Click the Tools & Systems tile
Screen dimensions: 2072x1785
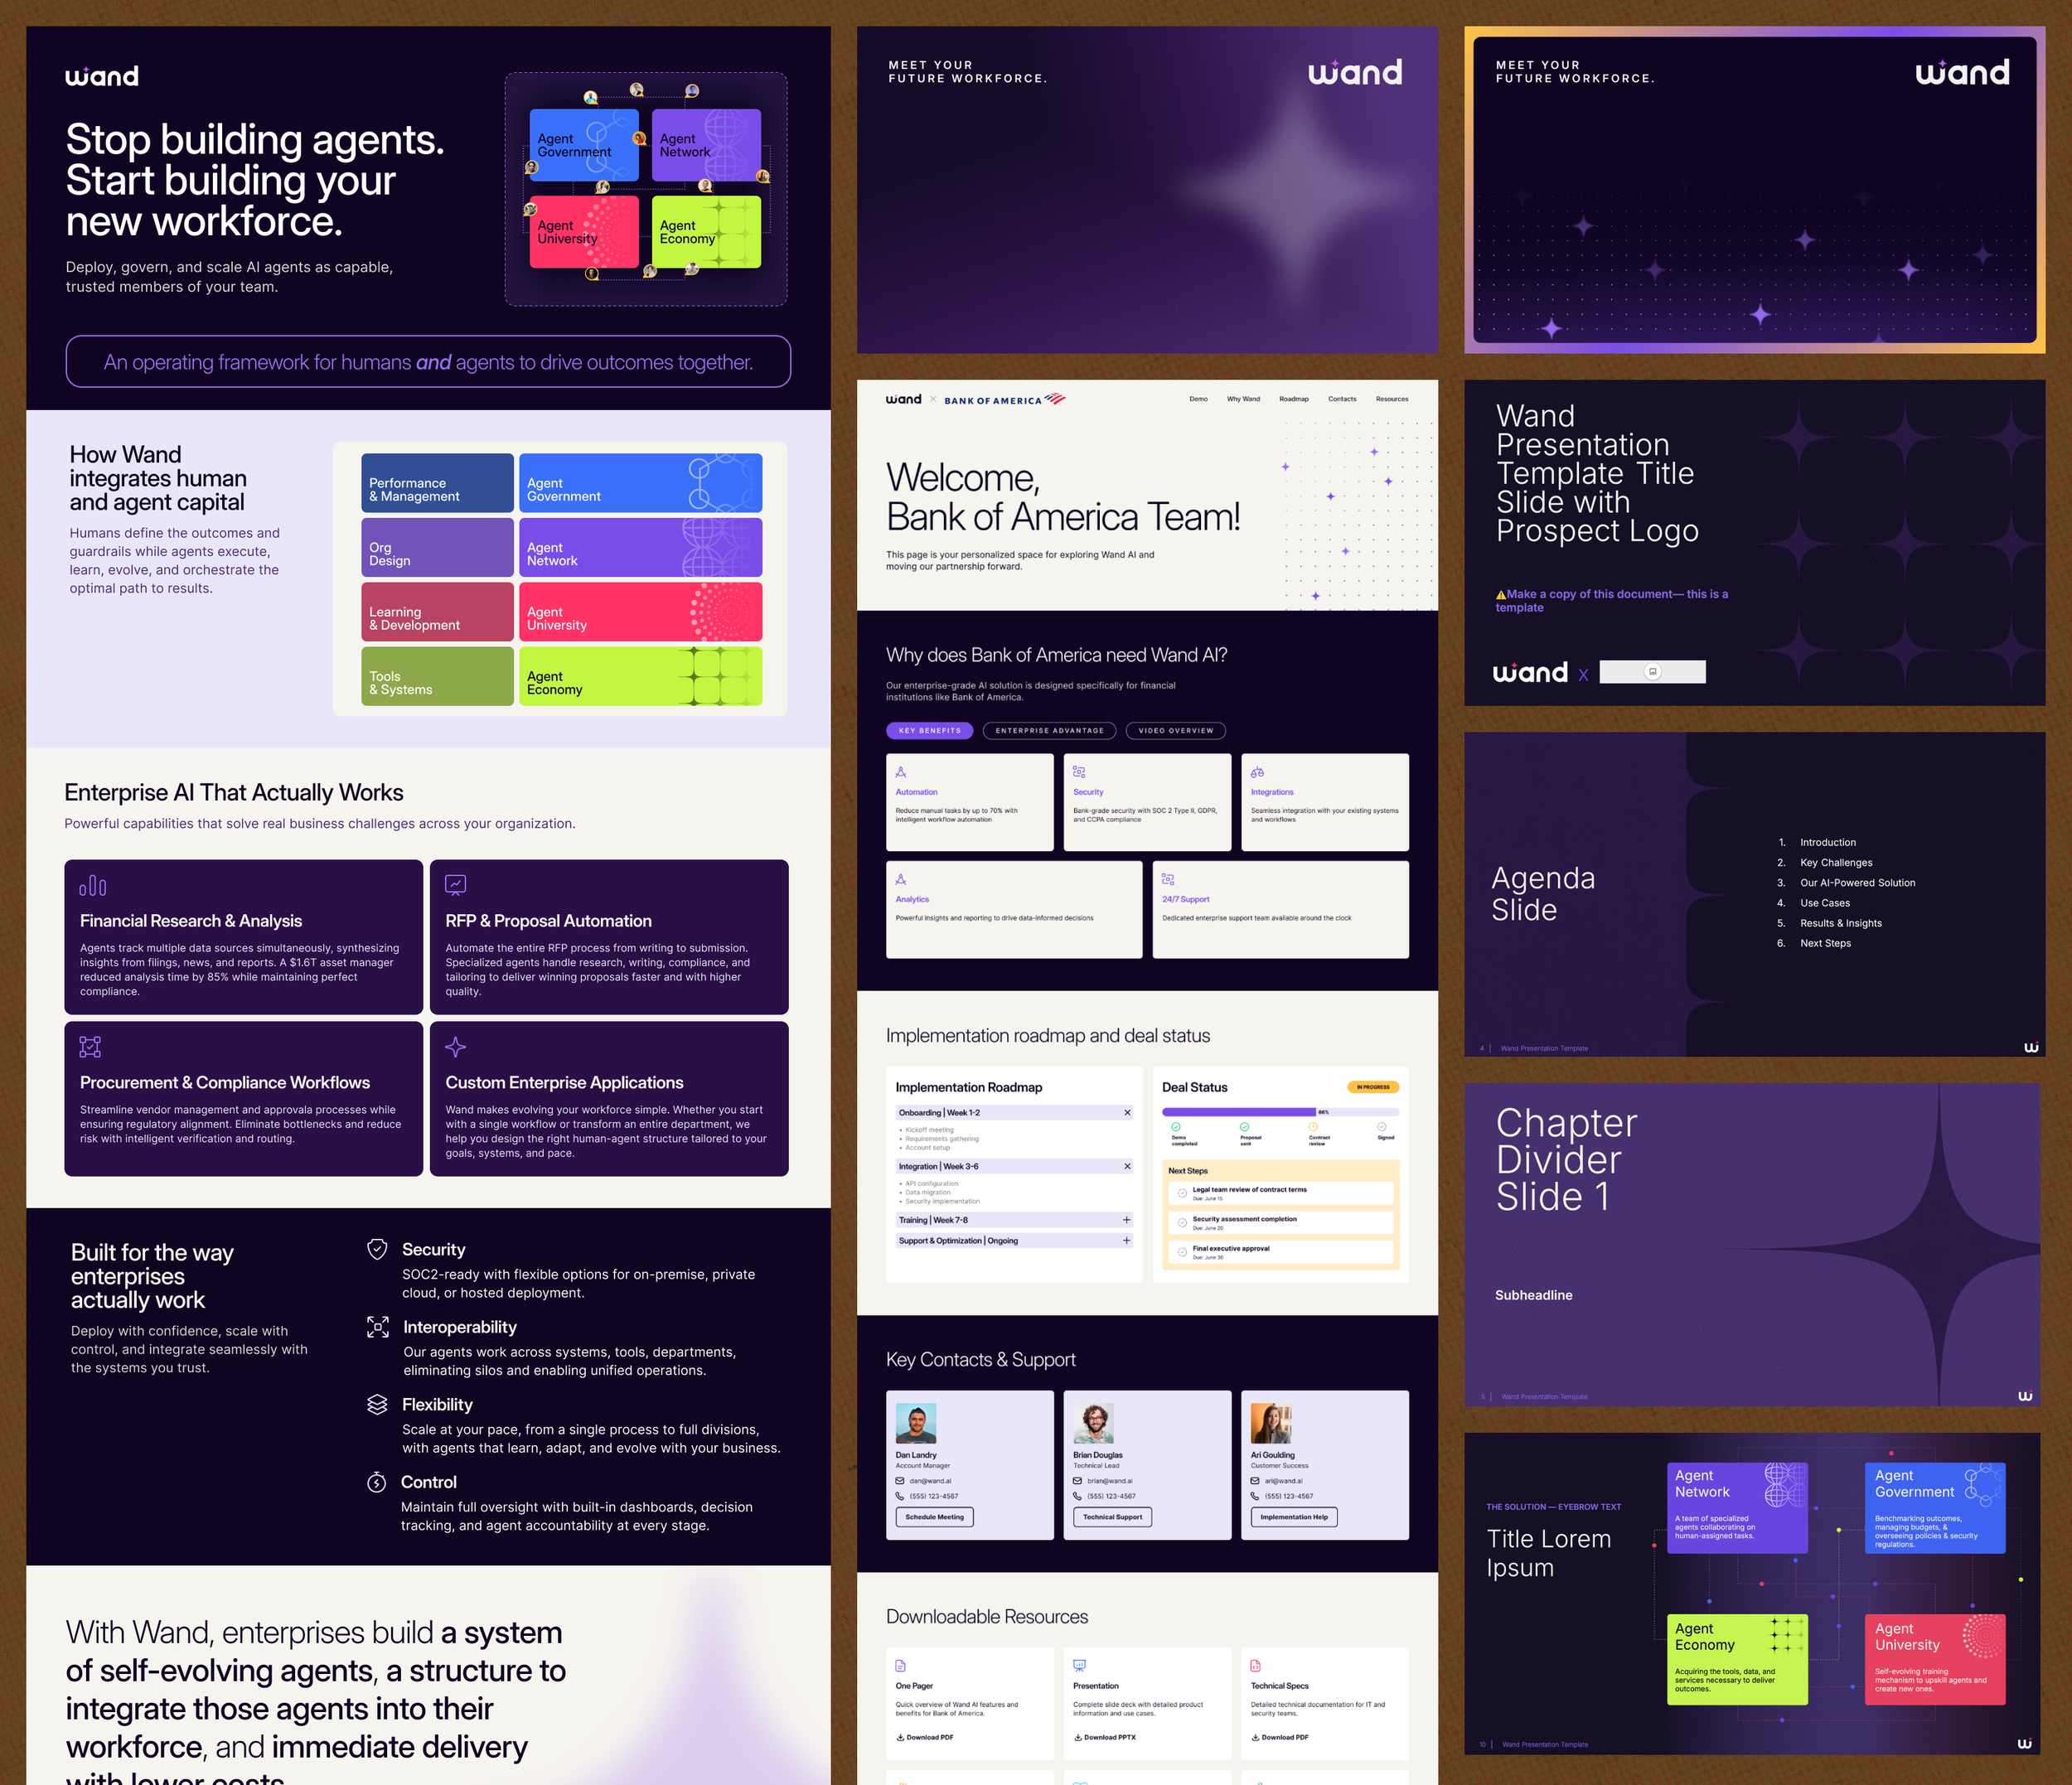(438, 676)
